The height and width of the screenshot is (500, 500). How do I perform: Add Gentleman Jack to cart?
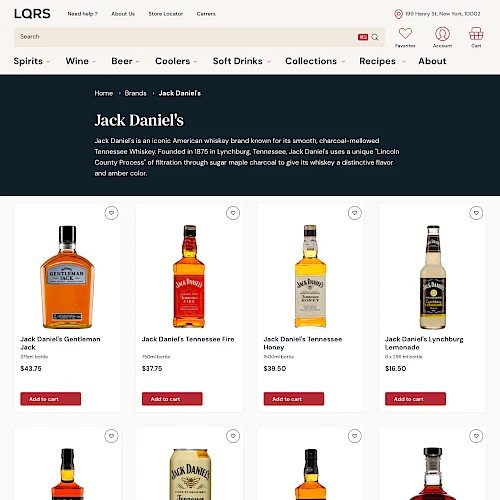[x=50, y=399]
